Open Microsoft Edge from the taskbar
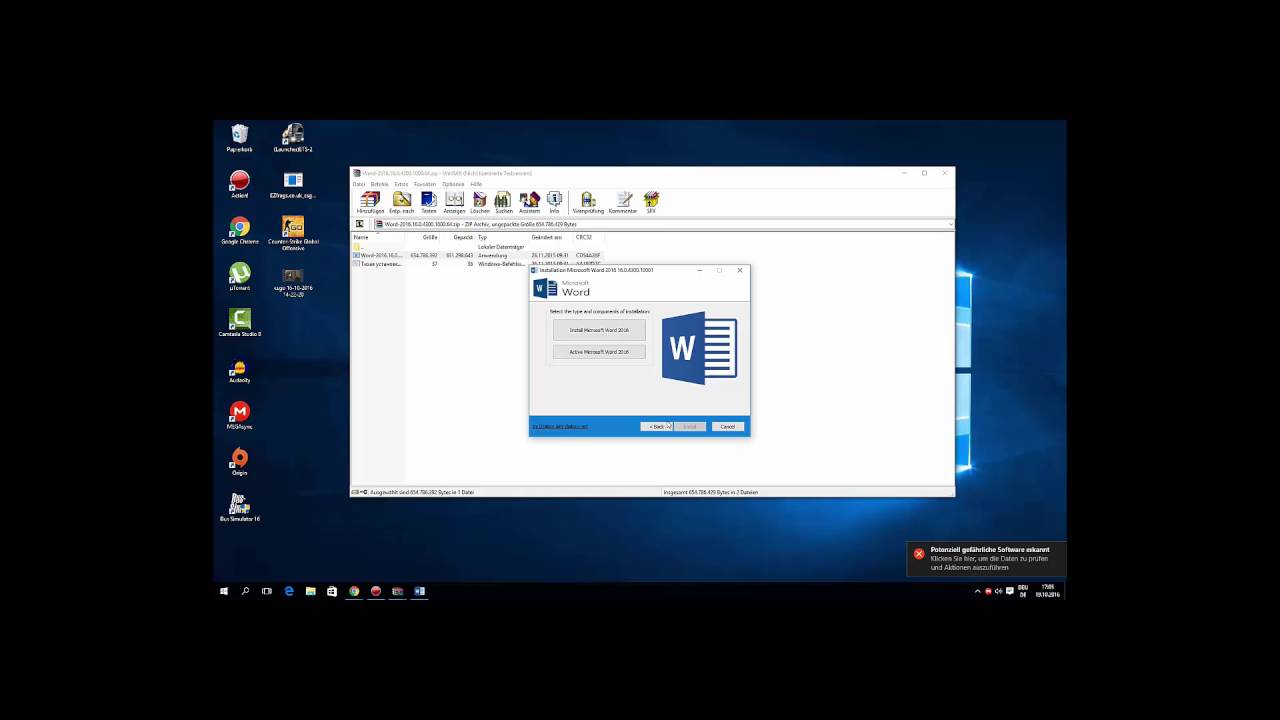Image resolution: width=1280 pixels, height=720 pixels. (x=289, y=591)
